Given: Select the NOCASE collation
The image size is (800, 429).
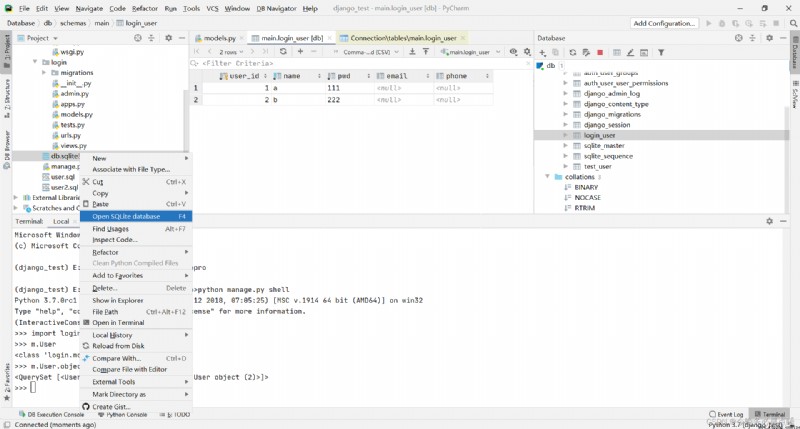Looking at the screenshot, I should click(587, 197).
